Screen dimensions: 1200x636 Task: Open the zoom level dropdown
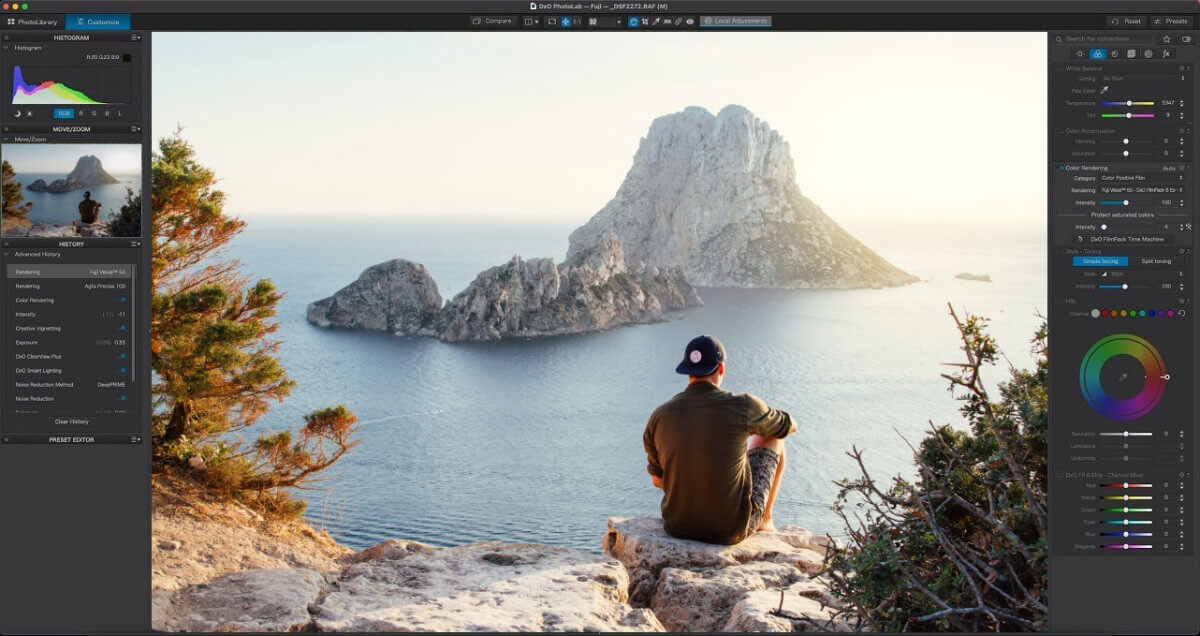(x=605, y=21)
